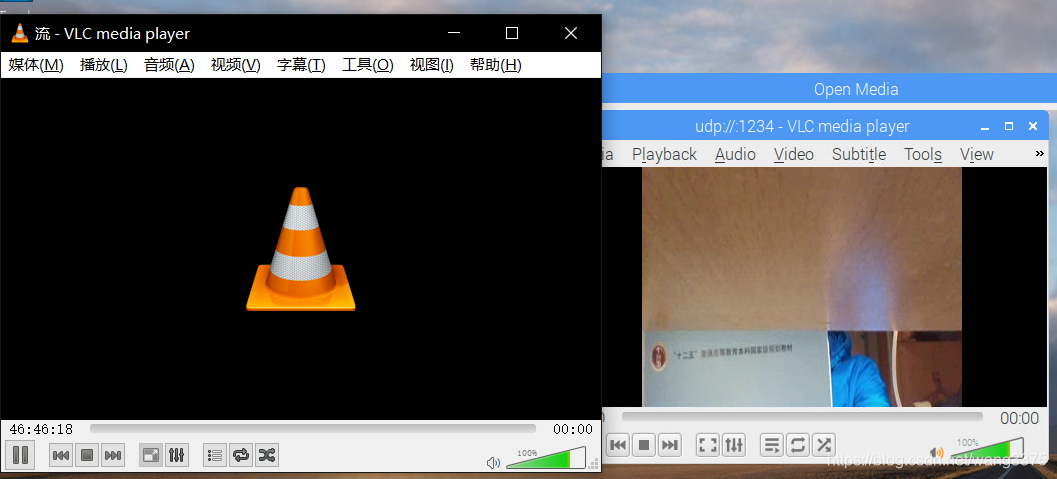Click the webcam video stream in the udp VLC window
The width and height of the screenshot is (1057, 479).
[x=802, y=287]
